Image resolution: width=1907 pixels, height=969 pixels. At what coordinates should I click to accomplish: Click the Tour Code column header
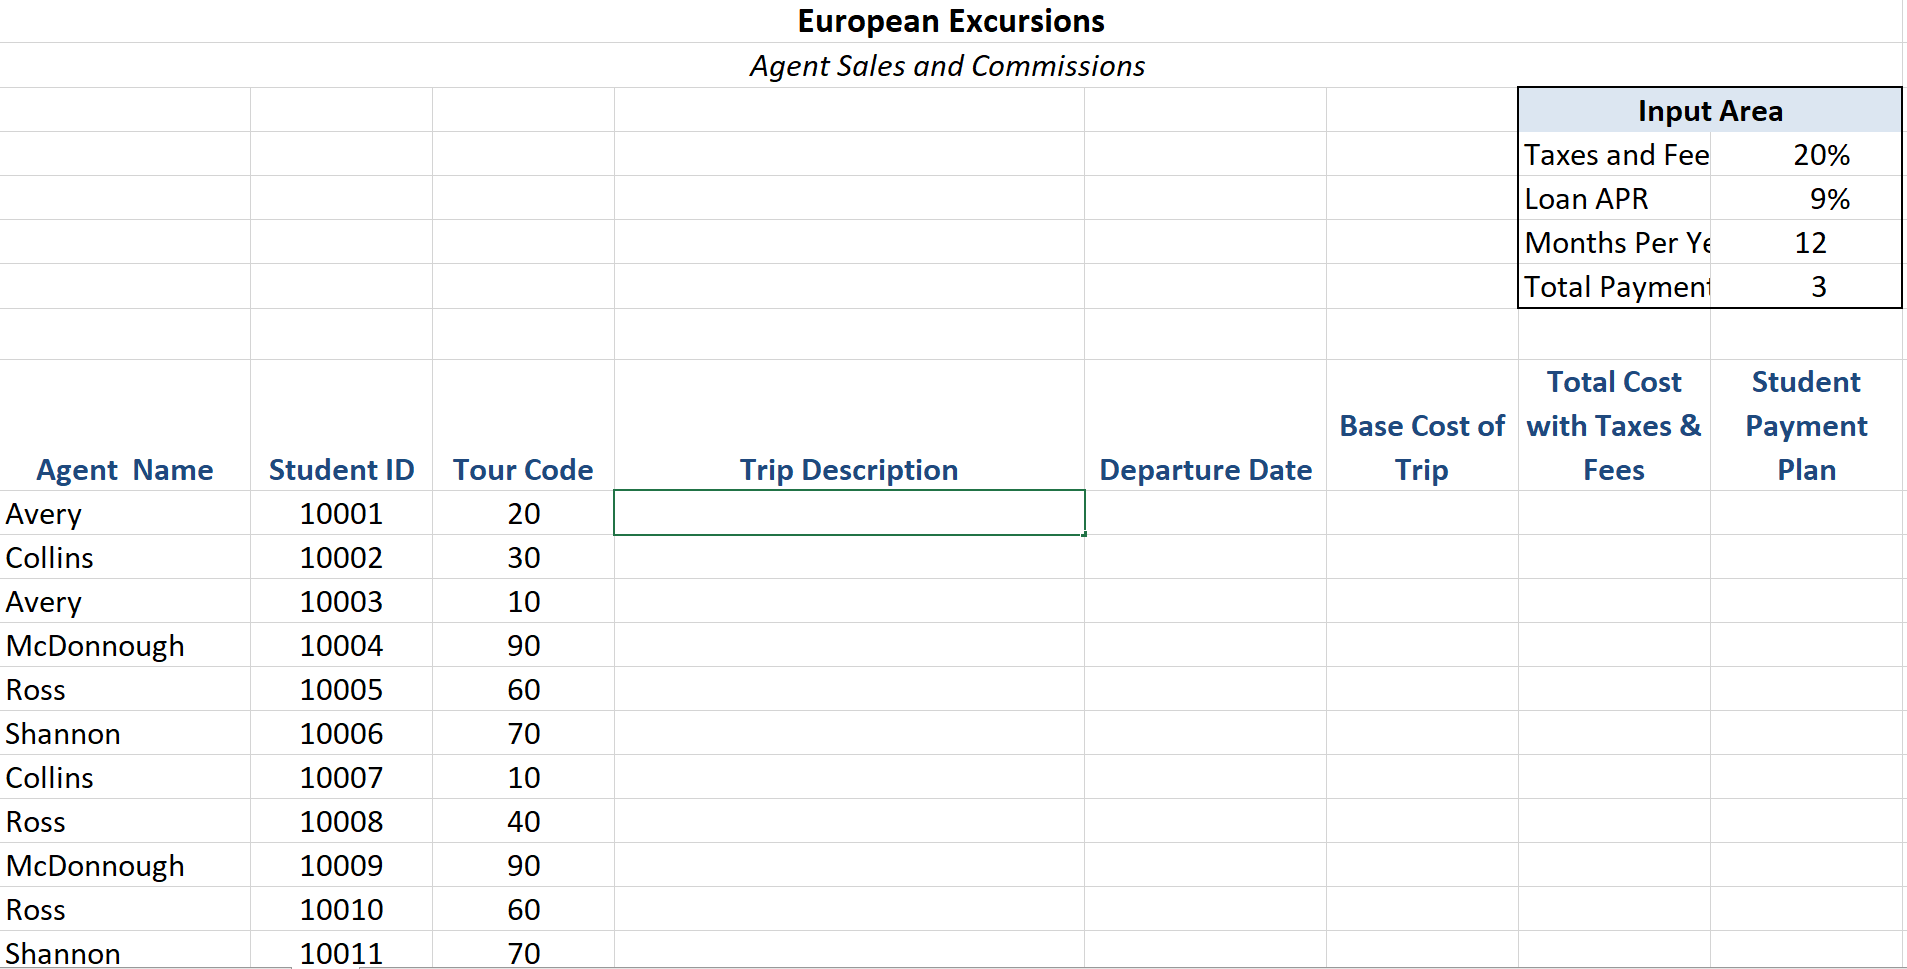tap(522, 469)
